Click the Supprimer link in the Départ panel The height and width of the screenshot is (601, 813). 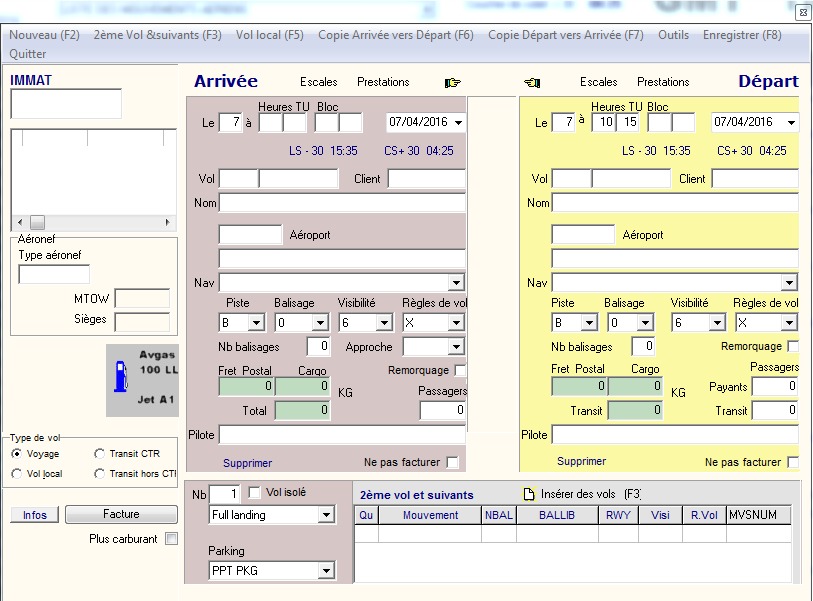tap(581, 462)
